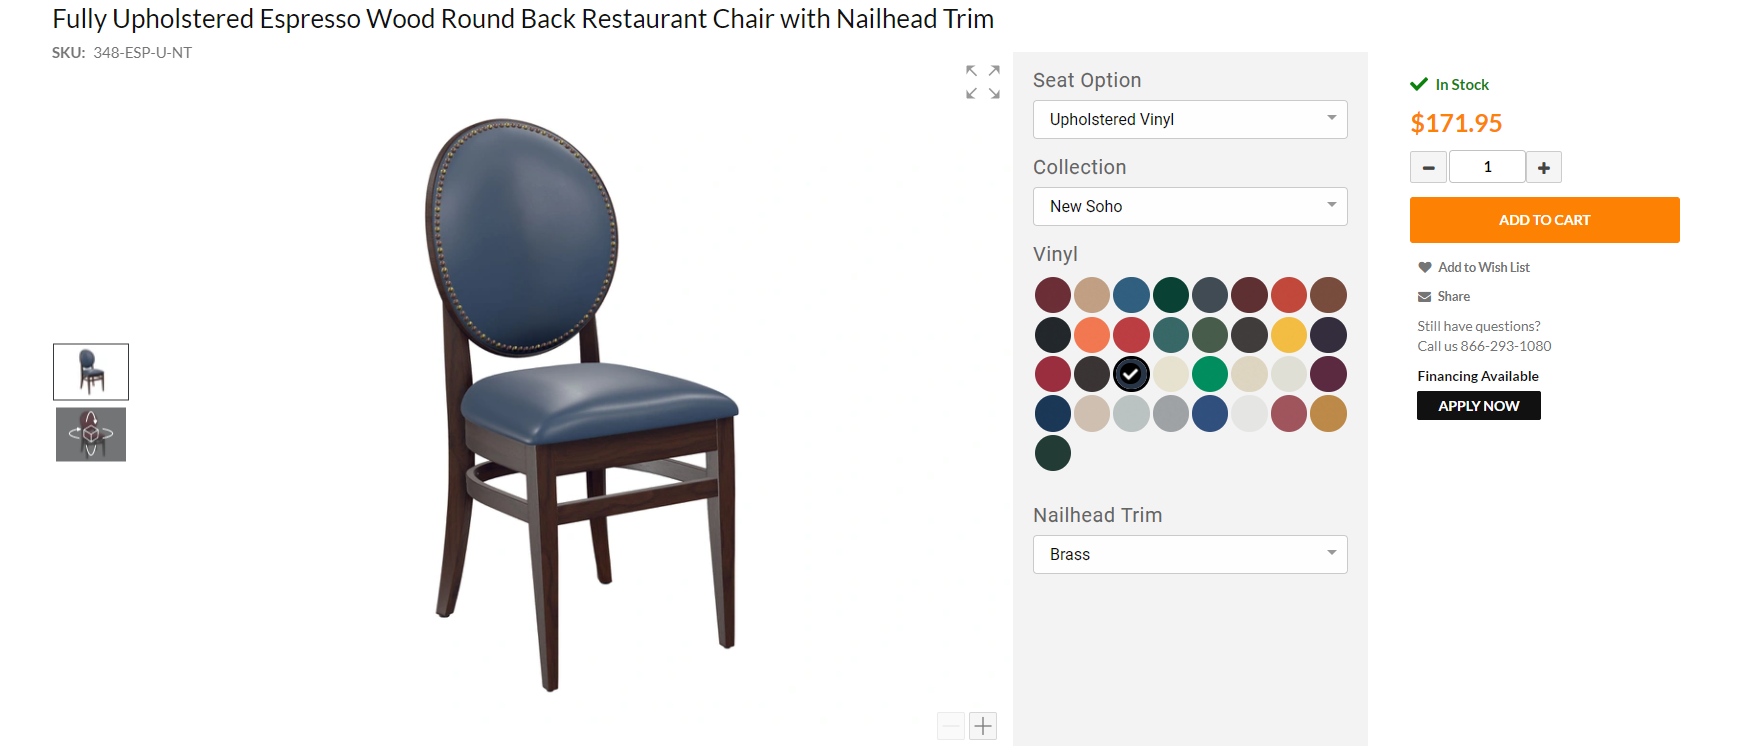Choose the yellow vinyl swatch
The width and height of the screenshot is (1746, 746).
pyautogui.click(x=1289, y=335)
